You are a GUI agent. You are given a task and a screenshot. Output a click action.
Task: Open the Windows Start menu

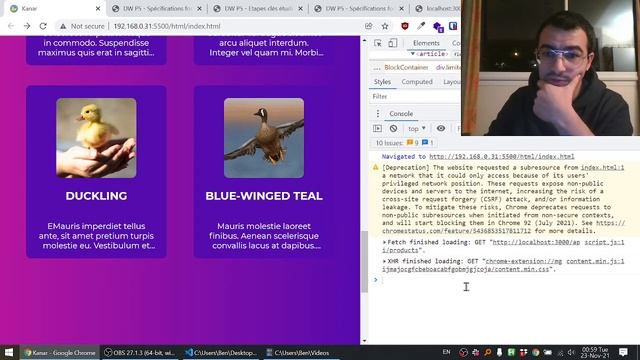[x=9, y=353]
